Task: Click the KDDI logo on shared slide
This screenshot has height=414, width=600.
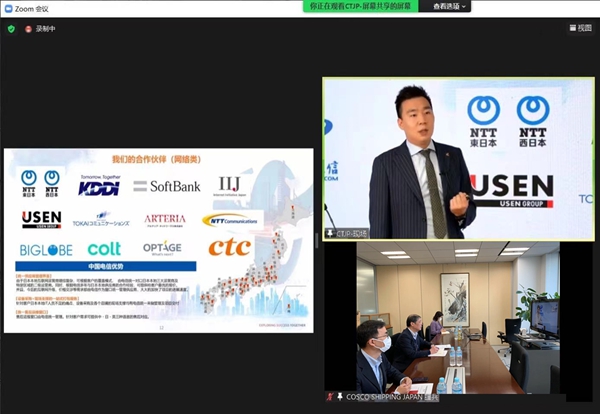Action: tap(100, 185)
